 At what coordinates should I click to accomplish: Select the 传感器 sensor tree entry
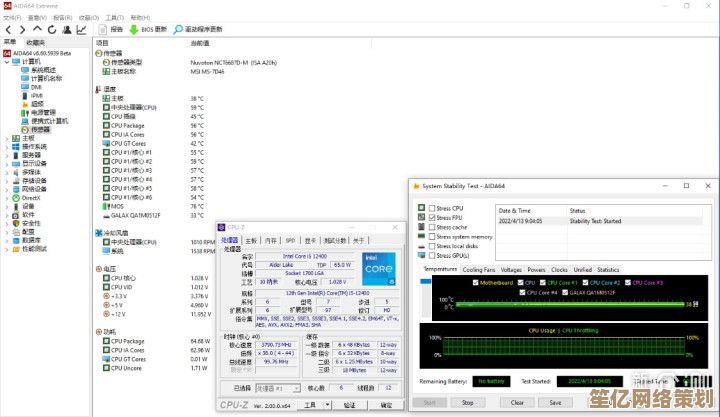[x=40, y=130]
